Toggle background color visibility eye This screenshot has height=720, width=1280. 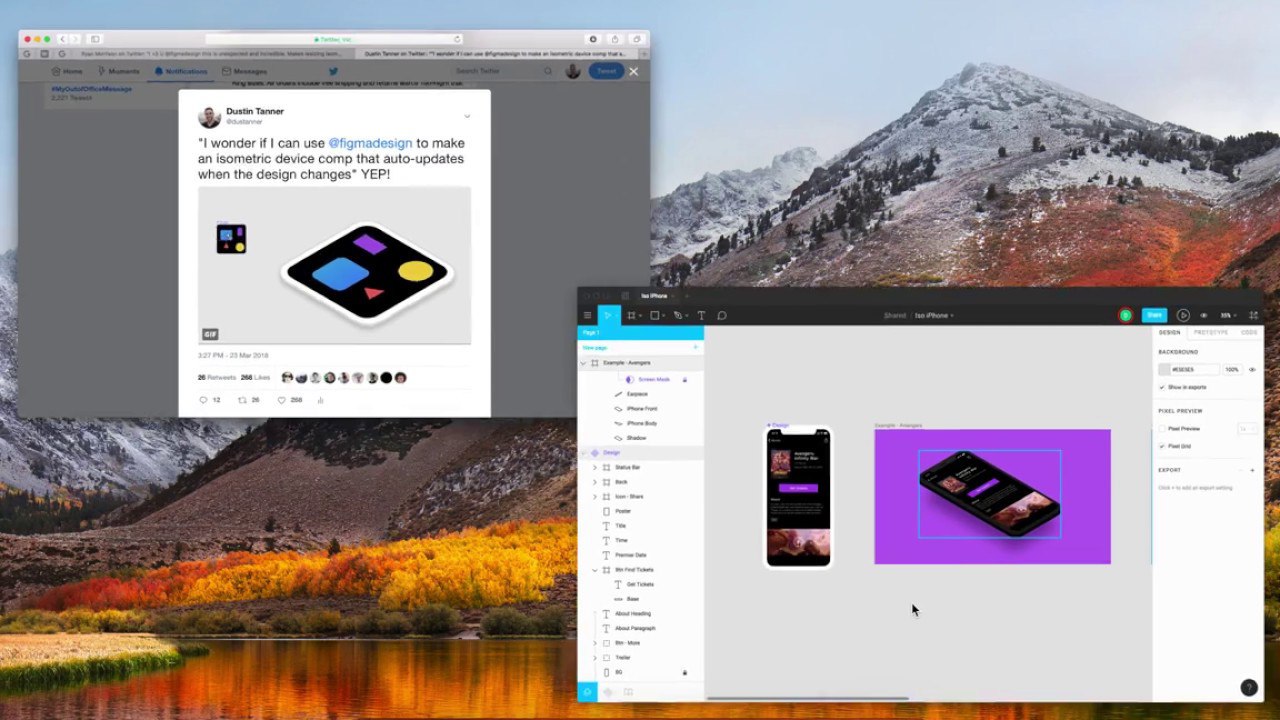tap(1252, 369)
